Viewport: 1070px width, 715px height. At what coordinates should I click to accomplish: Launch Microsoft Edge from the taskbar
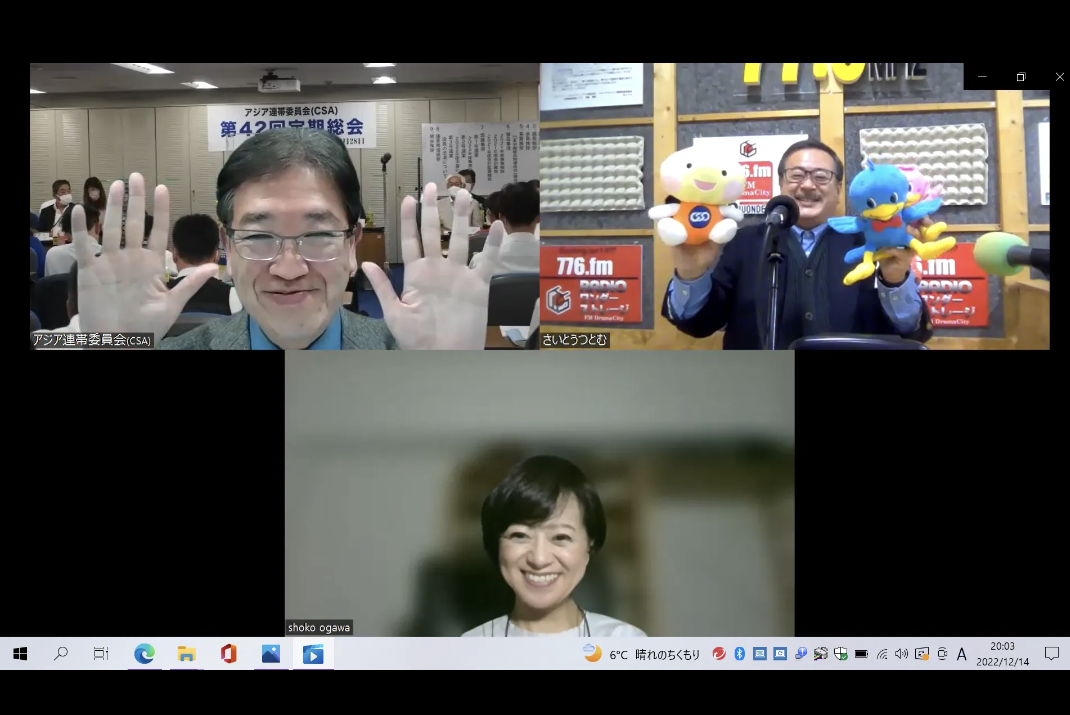pyautogui.click(x=145, y=654)
